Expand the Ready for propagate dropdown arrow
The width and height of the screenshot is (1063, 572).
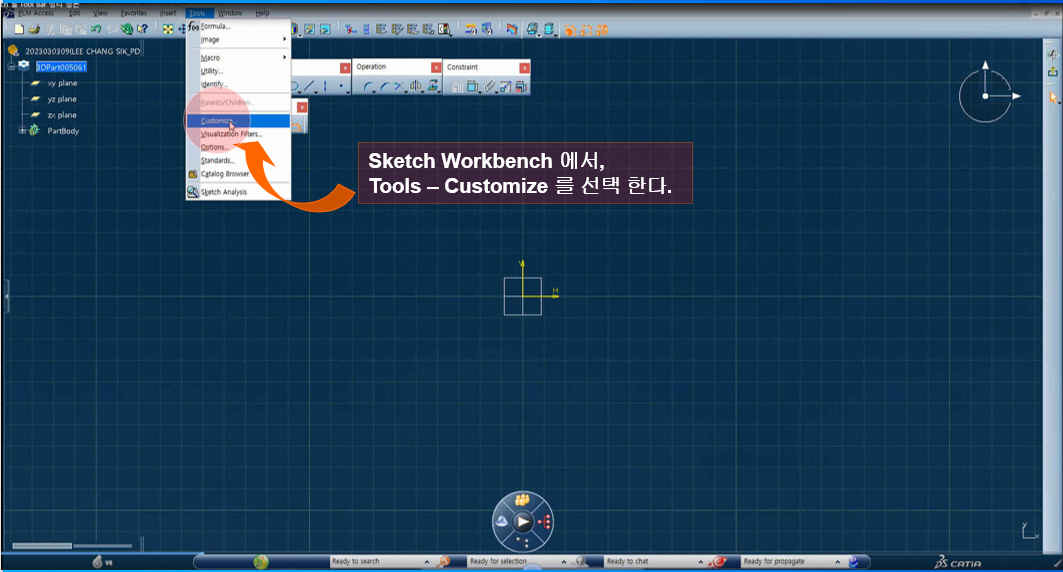tap(838, 562)
